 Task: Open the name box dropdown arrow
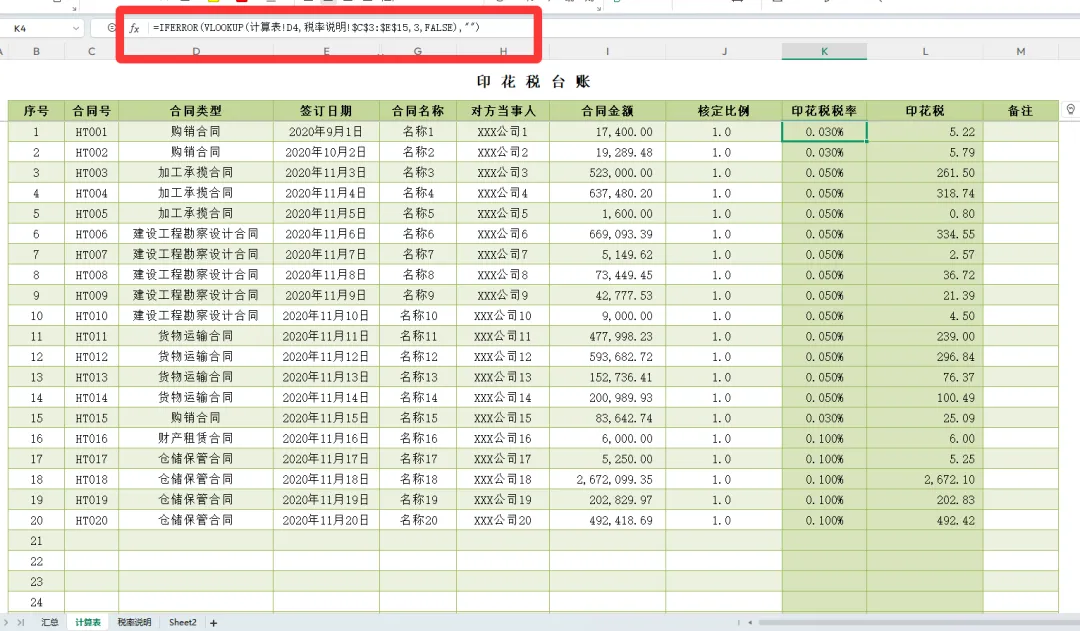[76, 28]
